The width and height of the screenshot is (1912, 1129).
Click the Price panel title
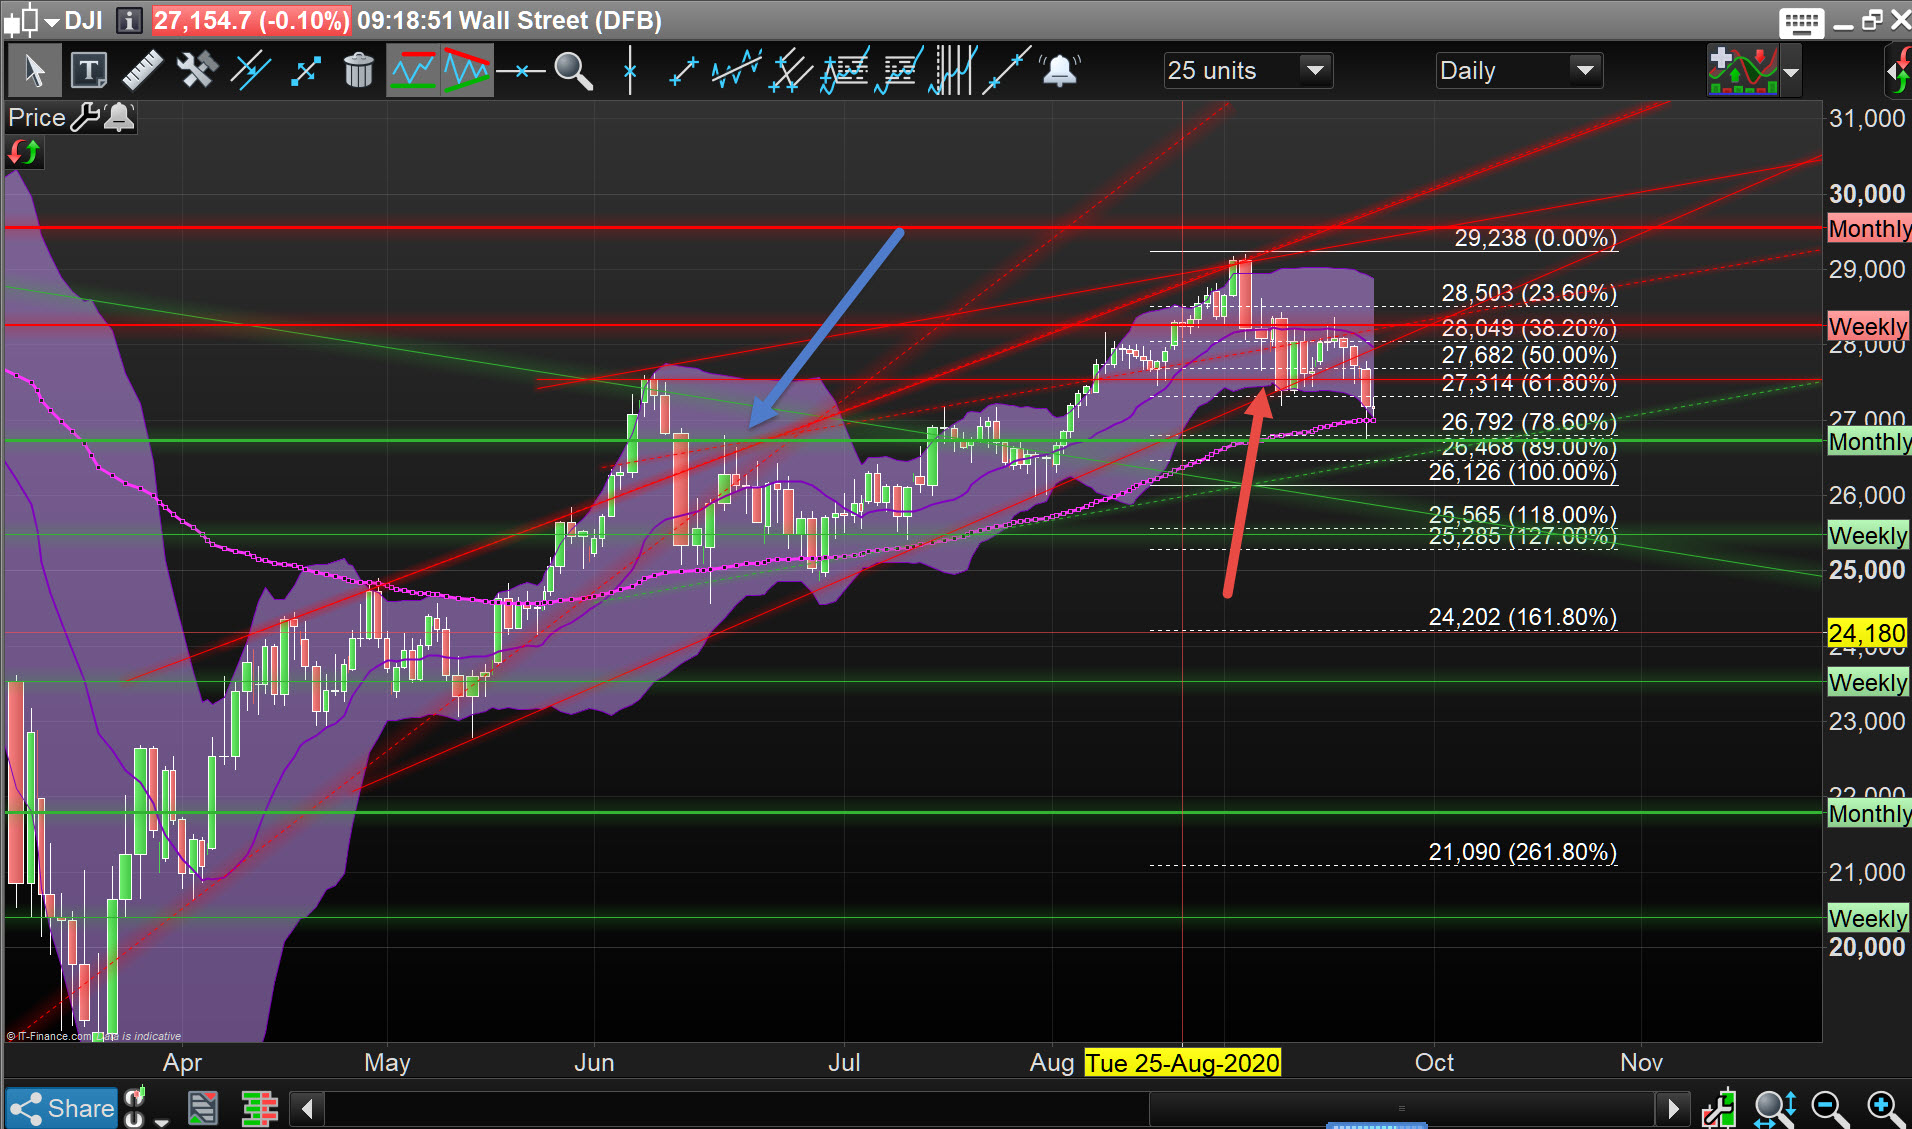37,117
